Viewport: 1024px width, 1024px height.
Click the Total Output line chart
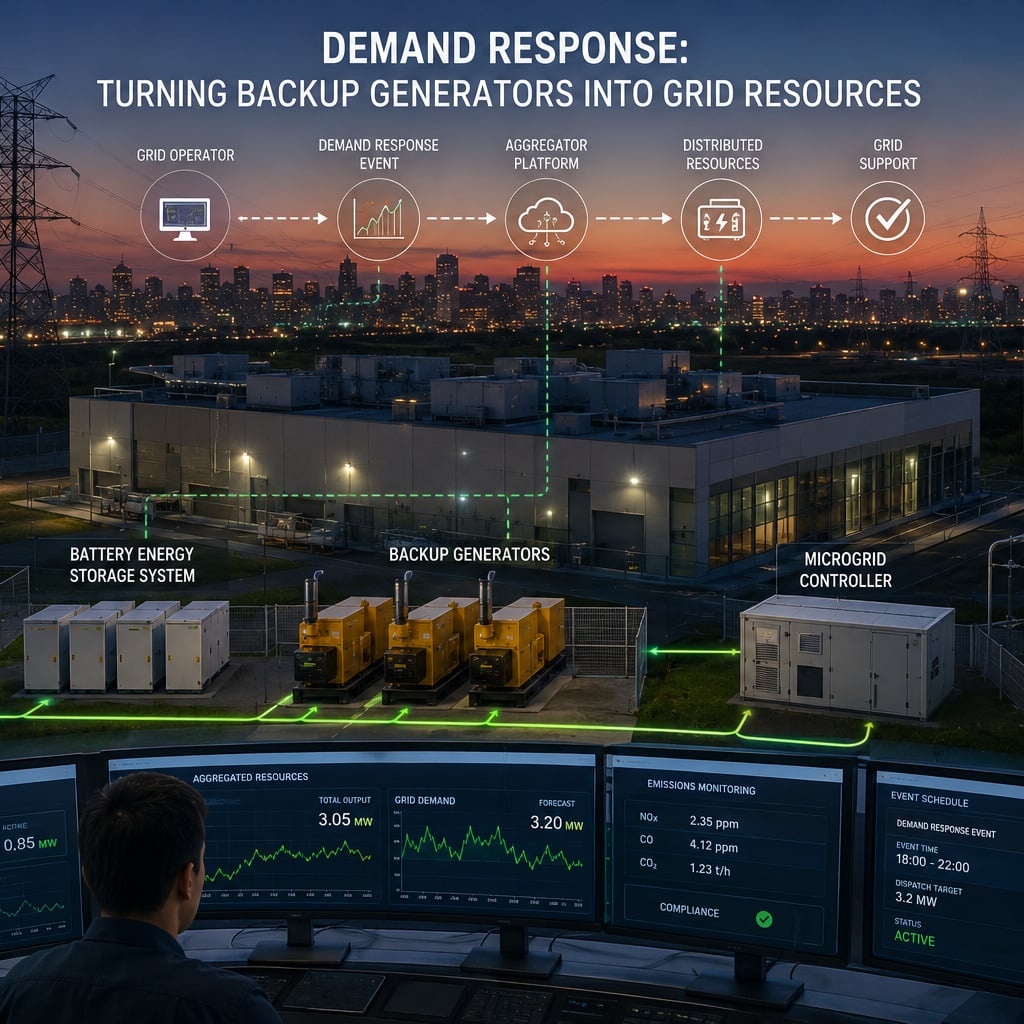(x=287, y=862)
